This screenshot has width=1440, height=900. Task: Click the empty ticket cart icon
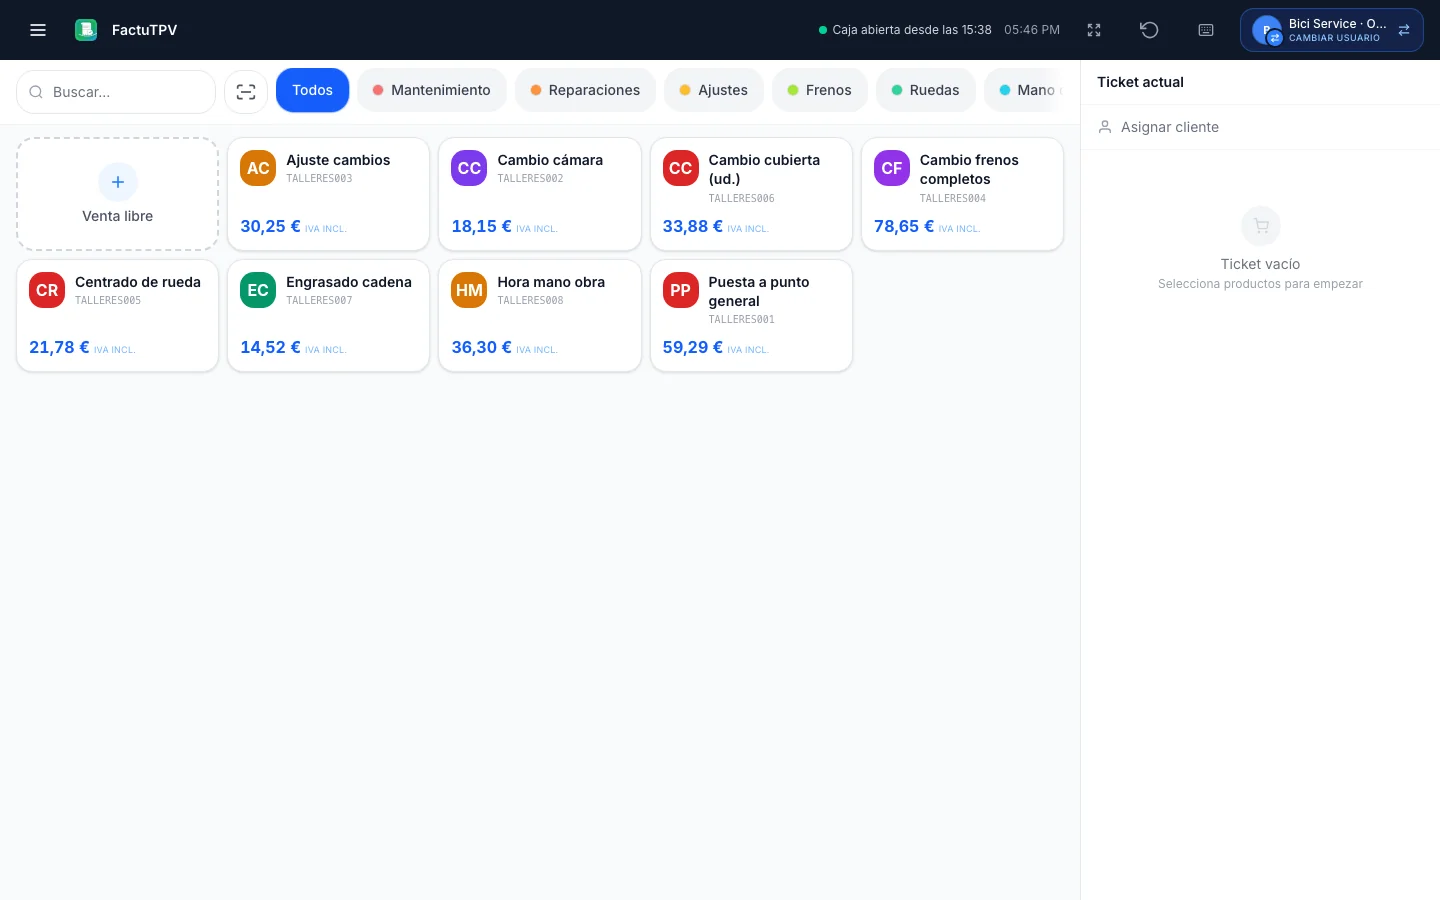(1261, 226)
